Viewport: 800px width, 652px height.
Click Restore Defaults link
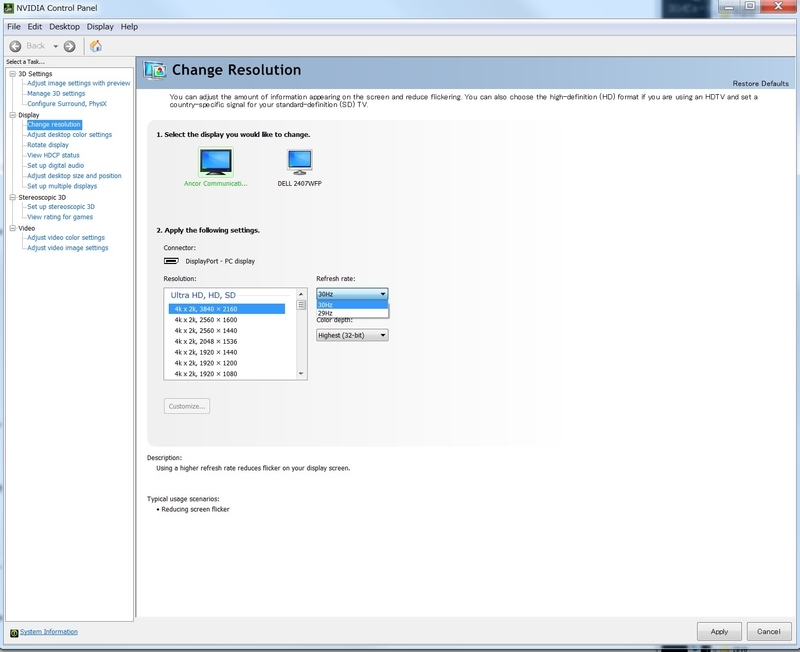click(x=760, y=83)
